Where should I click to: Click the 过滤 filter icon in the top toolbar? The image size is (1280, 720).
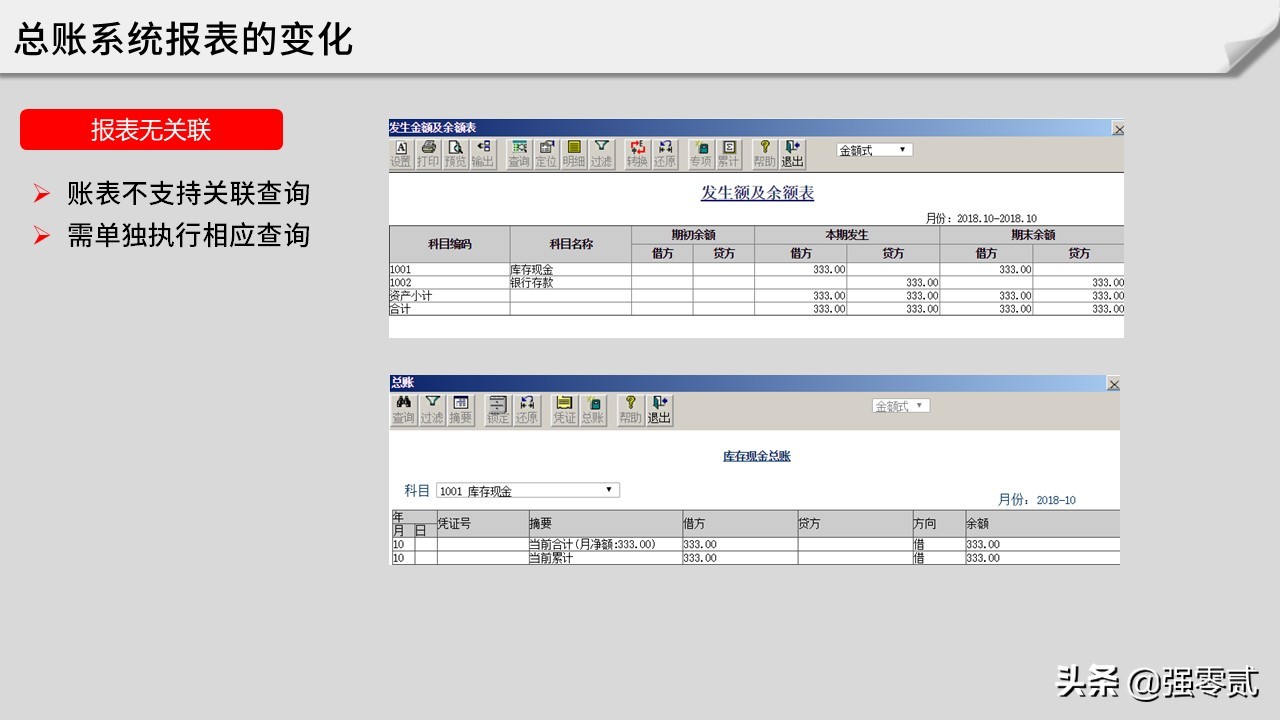(x=600, y=150)
